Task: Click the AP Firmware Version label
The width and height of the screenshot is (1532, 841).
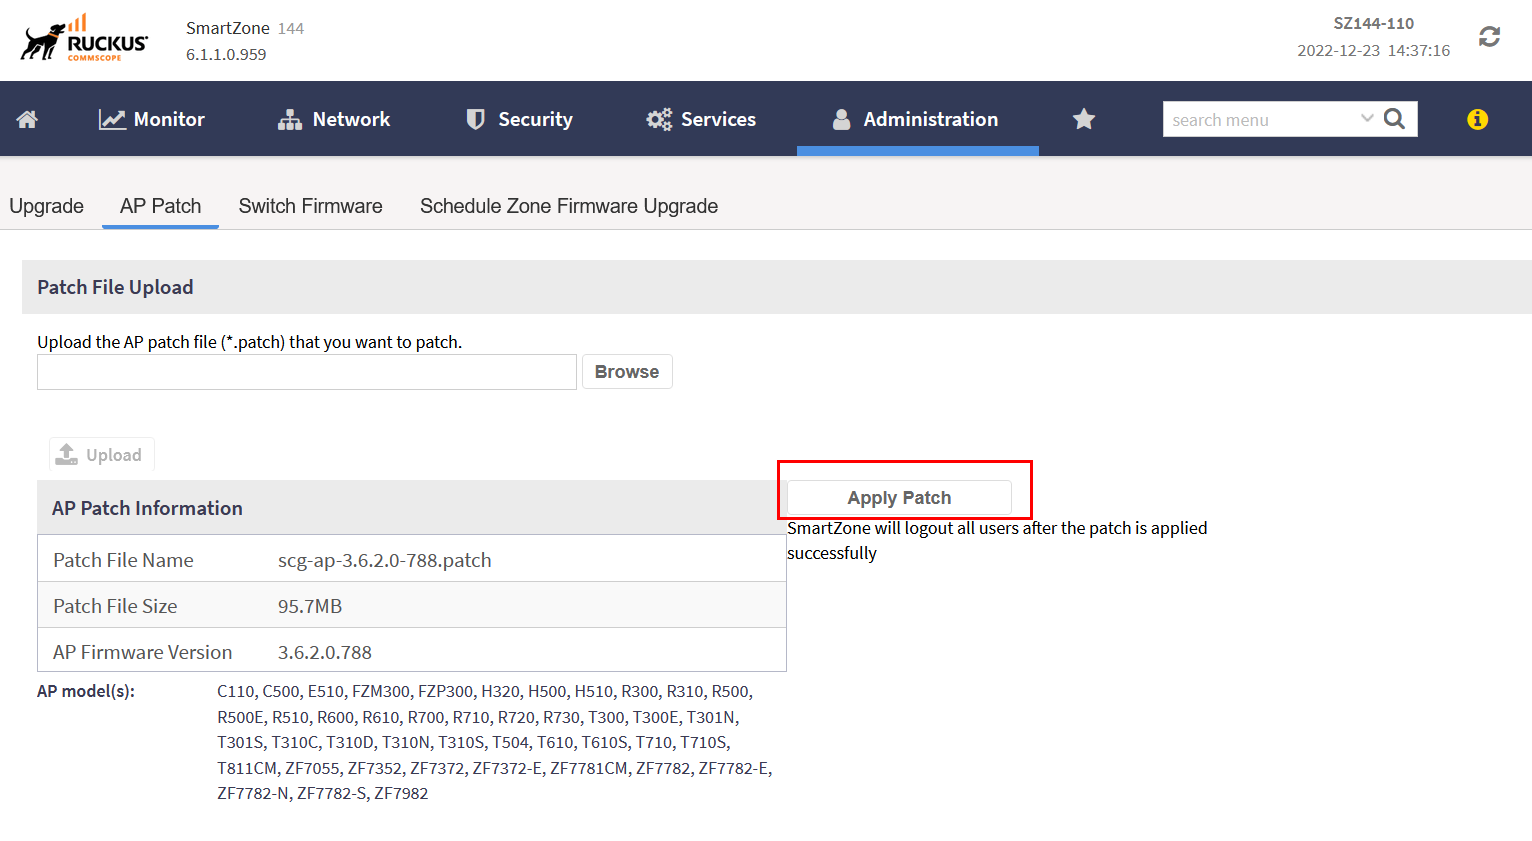Action: (142, 652)
